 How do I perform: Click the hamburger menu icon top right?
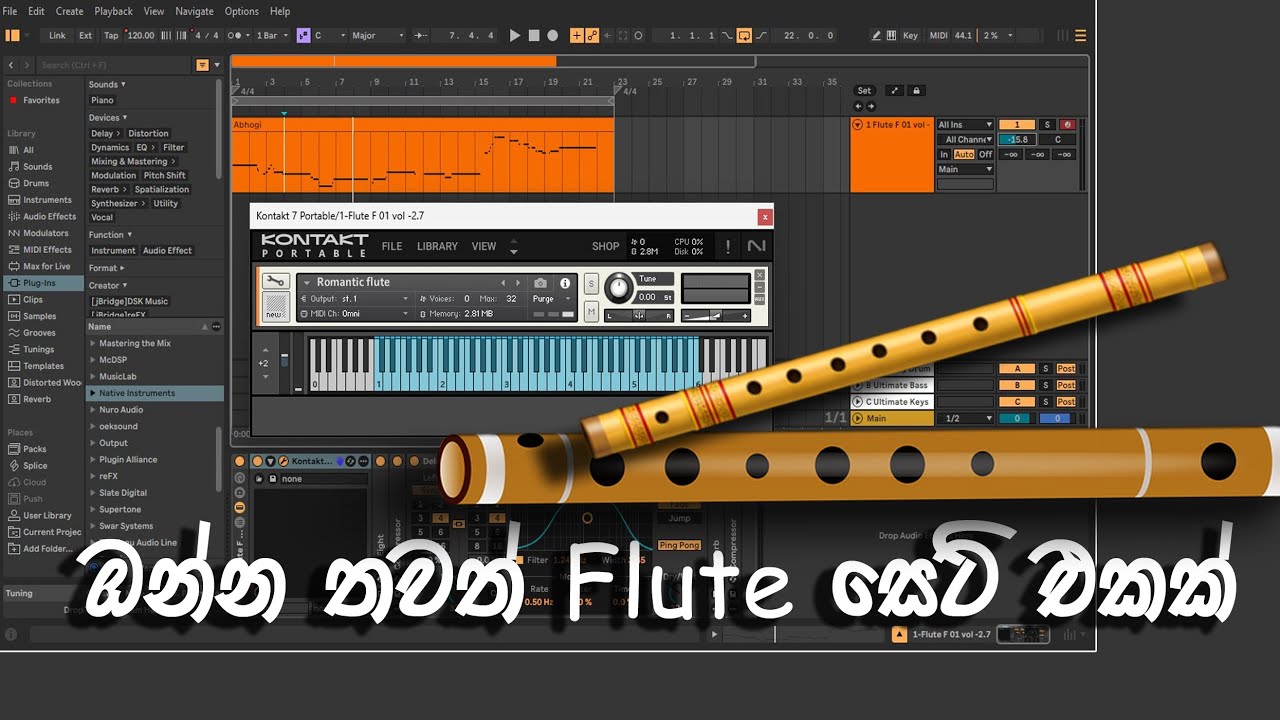coord(1080,35)
